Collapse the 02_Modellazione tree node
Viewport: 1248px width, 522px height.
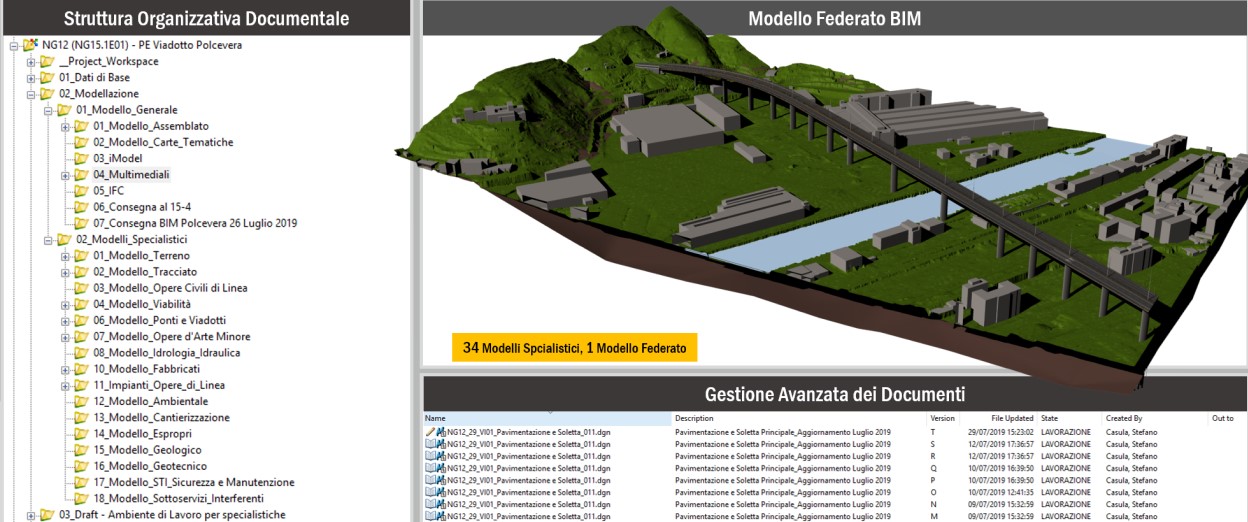[x=31, y=94]
